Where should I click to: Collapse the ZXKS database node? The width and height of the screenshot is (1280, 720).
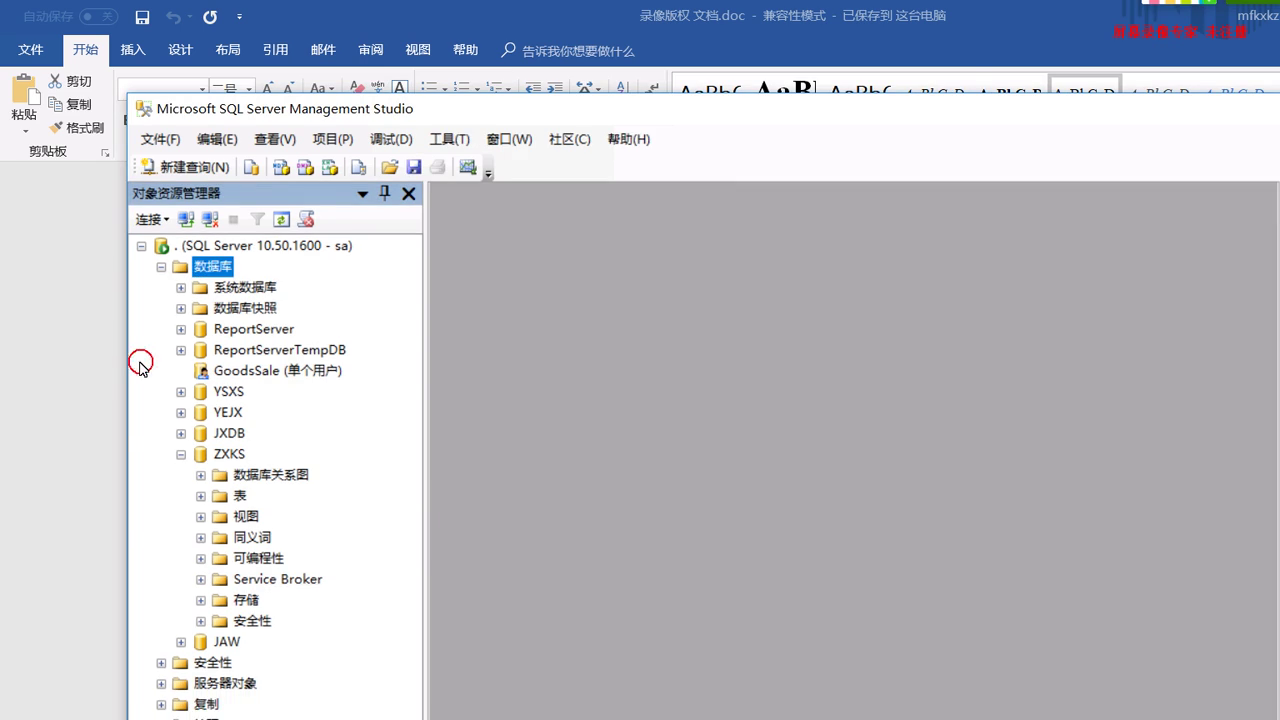point(181,454)
